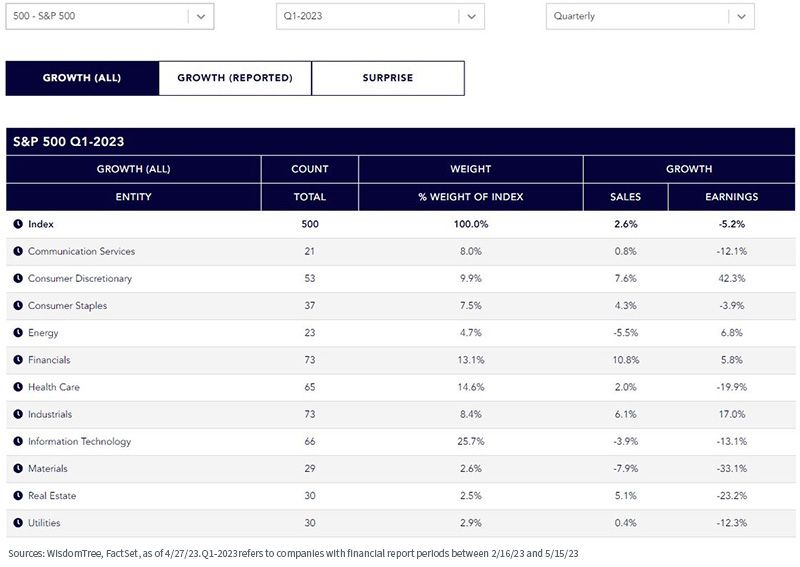The image size is (800, 567).
Task: Click the clock icon beside Energy
Action: [18, 333]
